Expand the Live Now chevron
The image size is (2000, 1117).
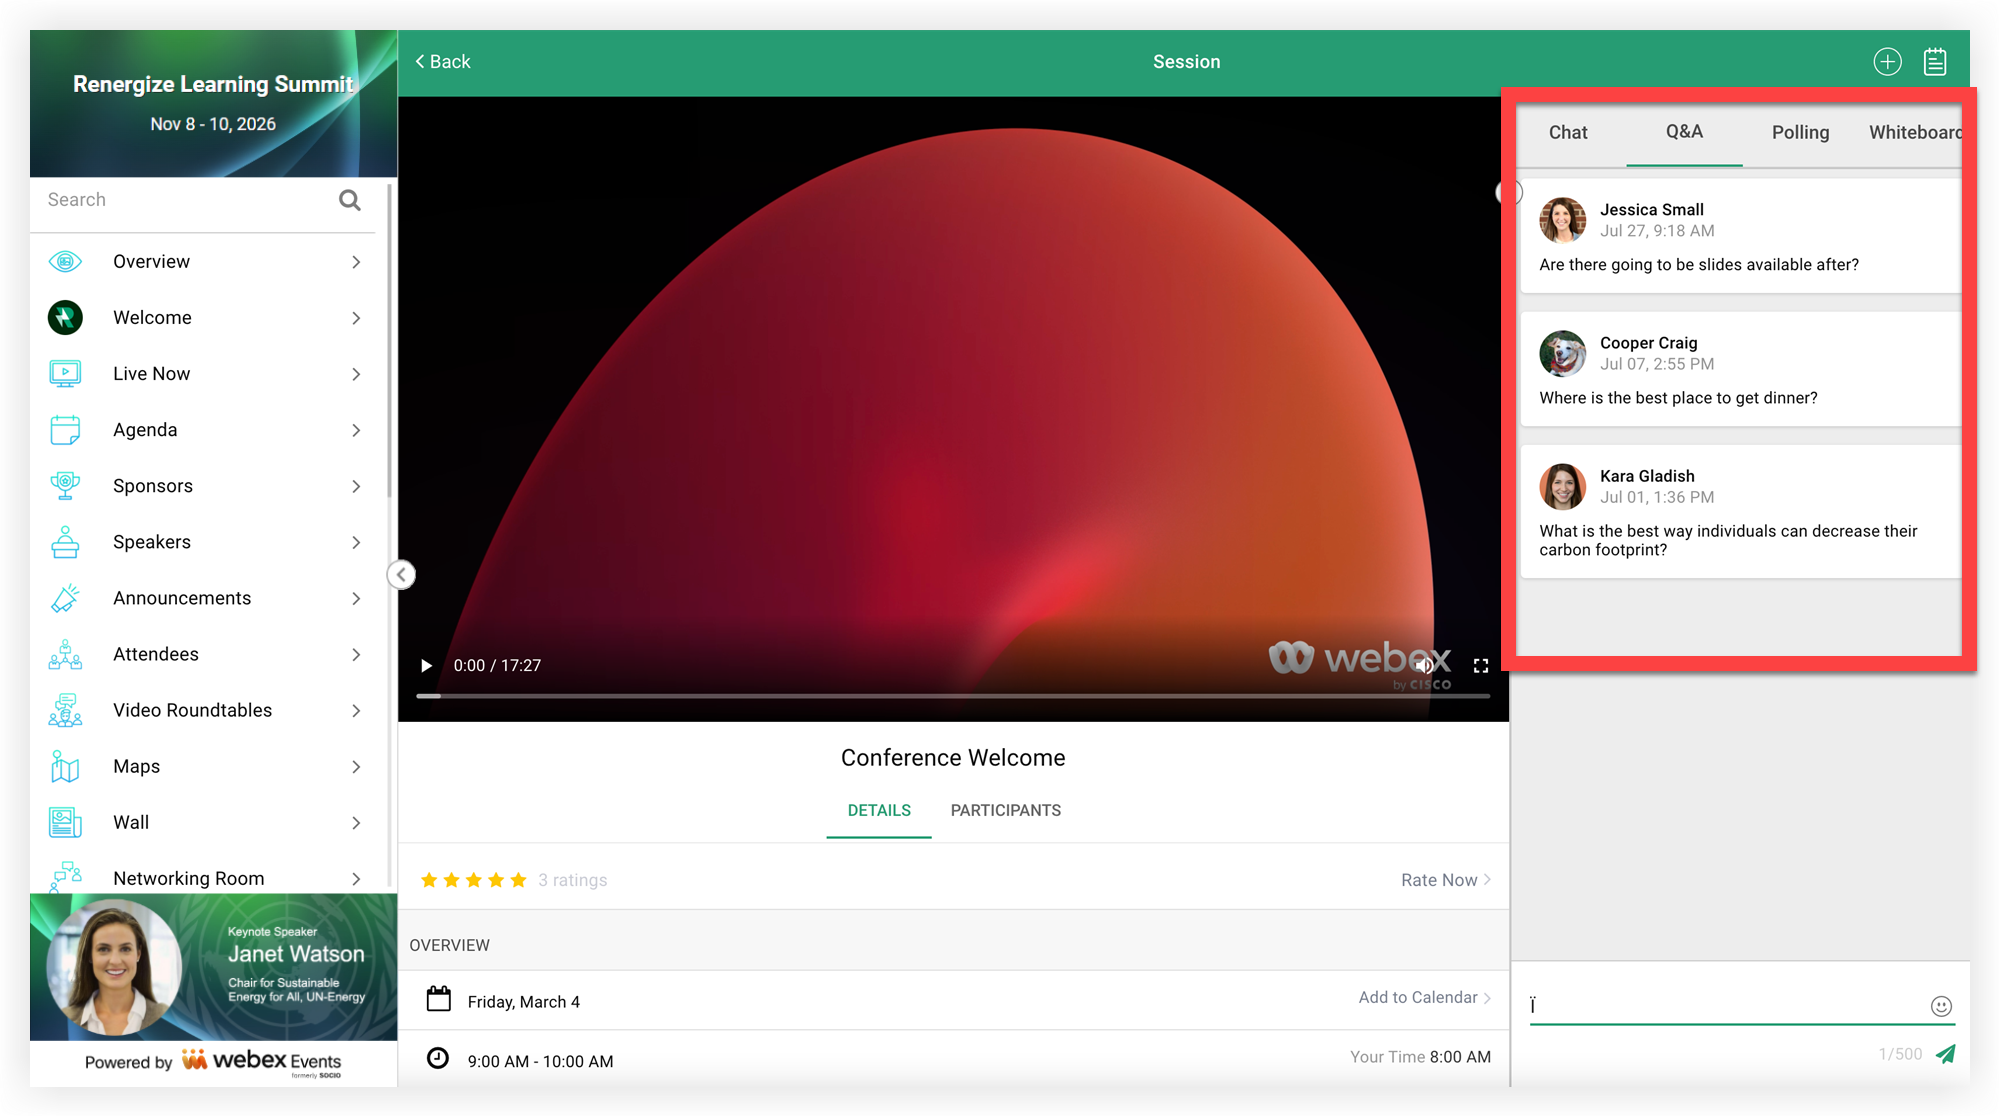coord(356,374)
